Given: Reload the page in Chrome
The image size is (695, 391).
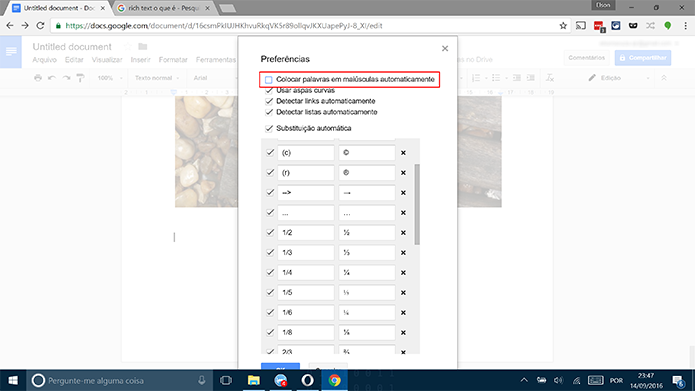Looking at the screenshot, I should point(40,26).
